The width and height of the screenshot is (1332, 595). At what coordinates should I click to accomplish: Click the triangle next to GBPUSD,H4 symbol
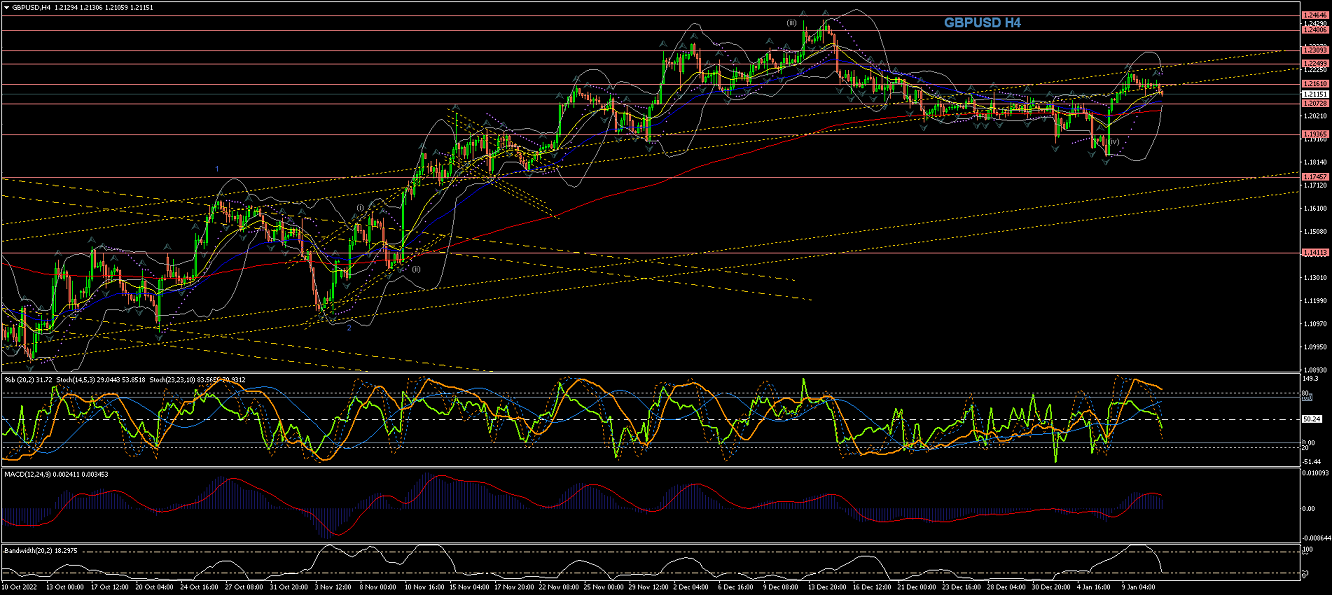(x=6, y=7)
